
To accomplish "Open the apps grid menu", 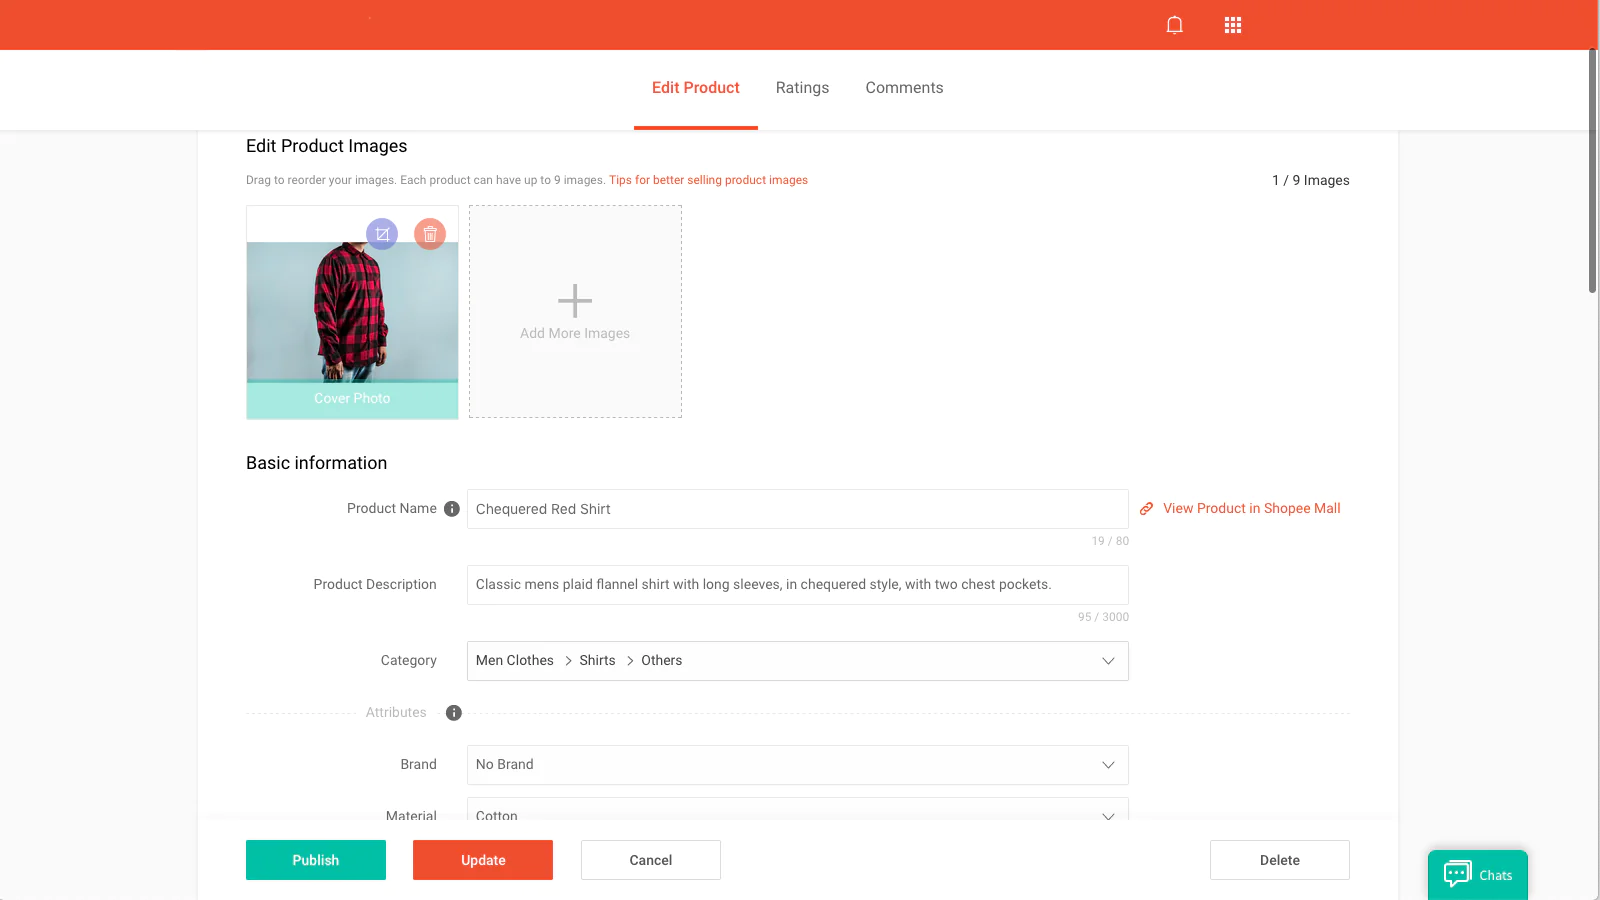I will 1233,25.
